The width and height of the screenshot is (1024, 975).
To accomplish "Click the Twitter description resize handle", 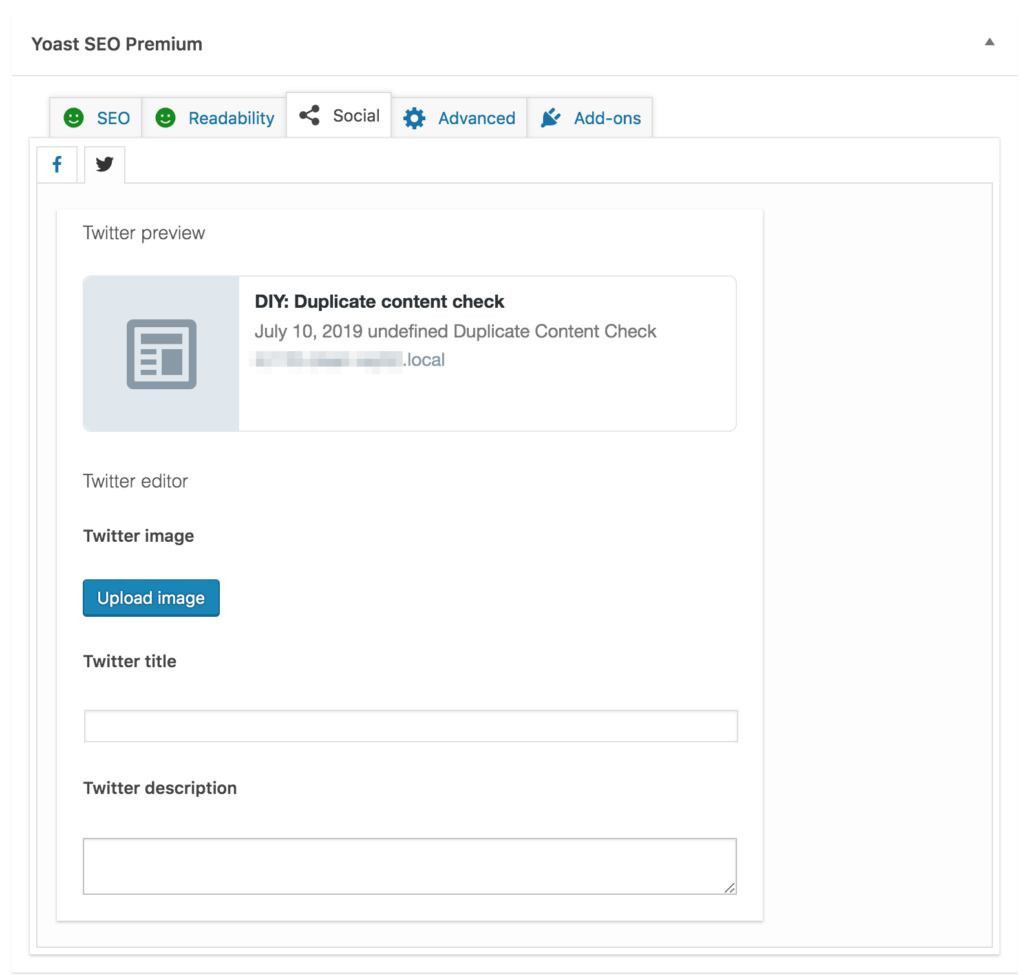I will [729, 887].
